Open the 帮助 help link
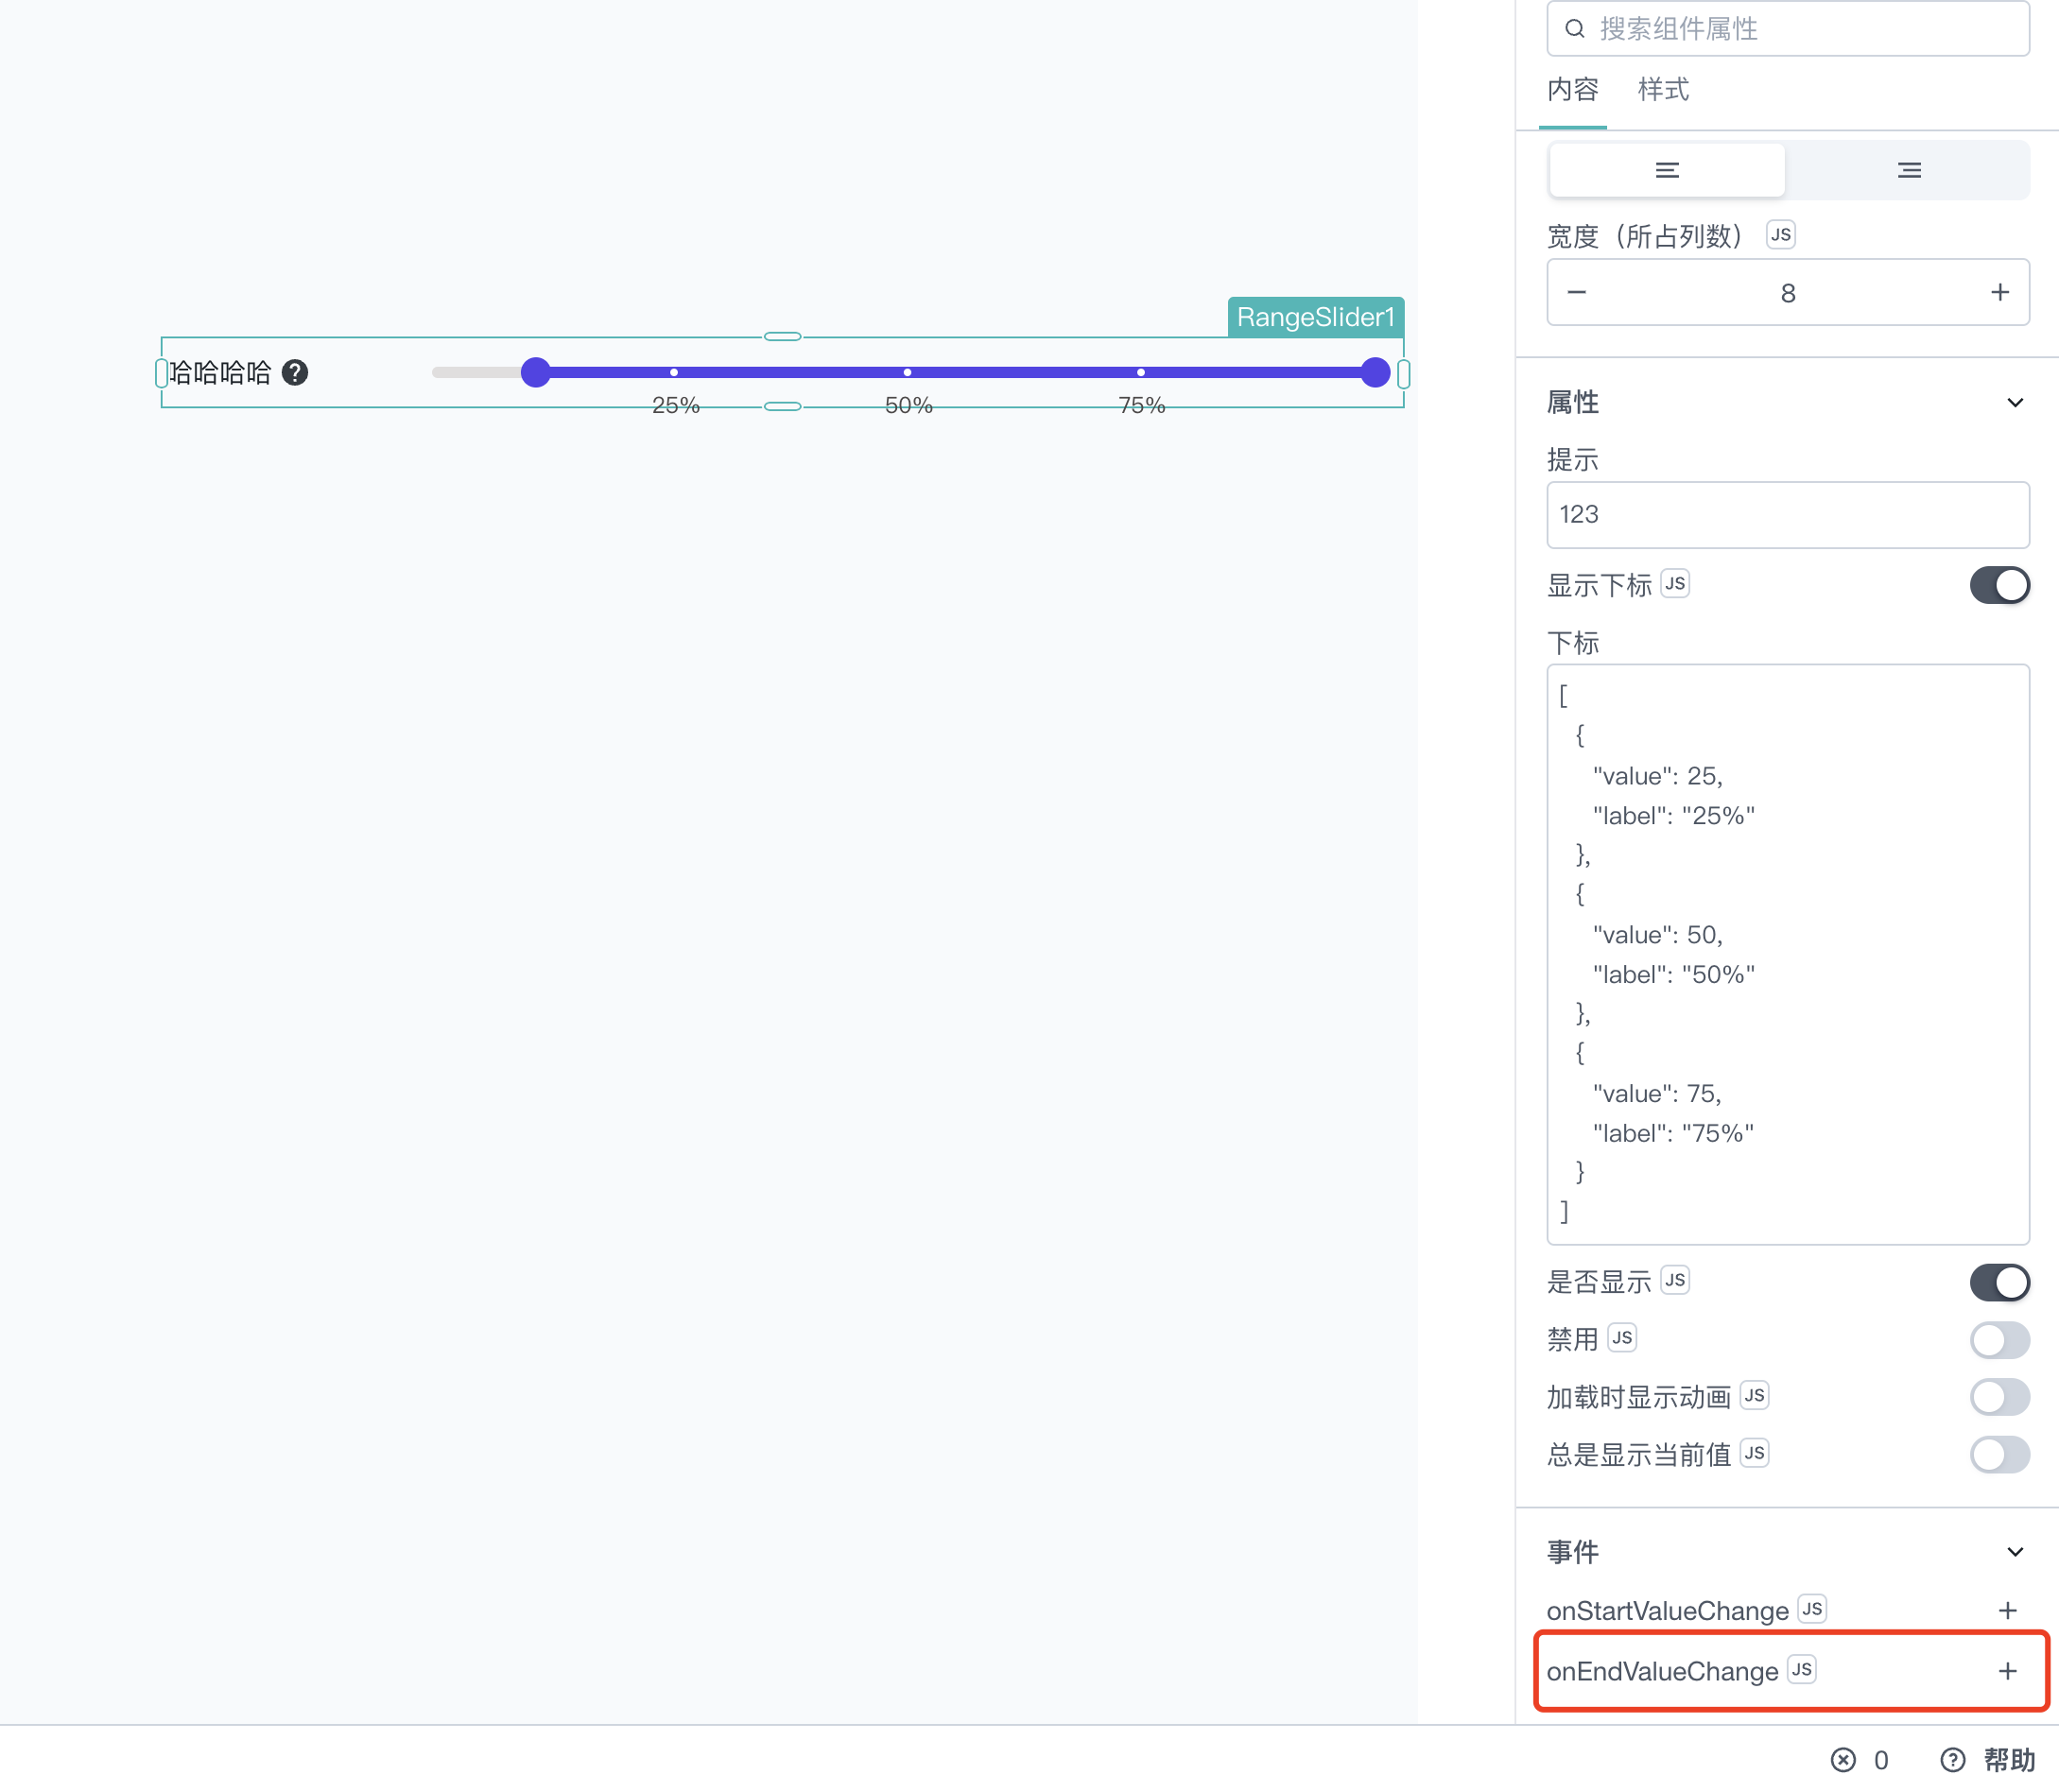This screenshot has height=1792, width=2059. 1988,1760
